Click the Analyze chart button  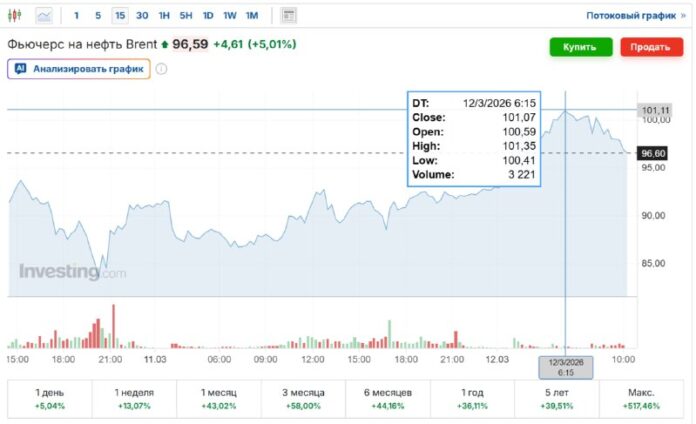click(x=79, y=69)
